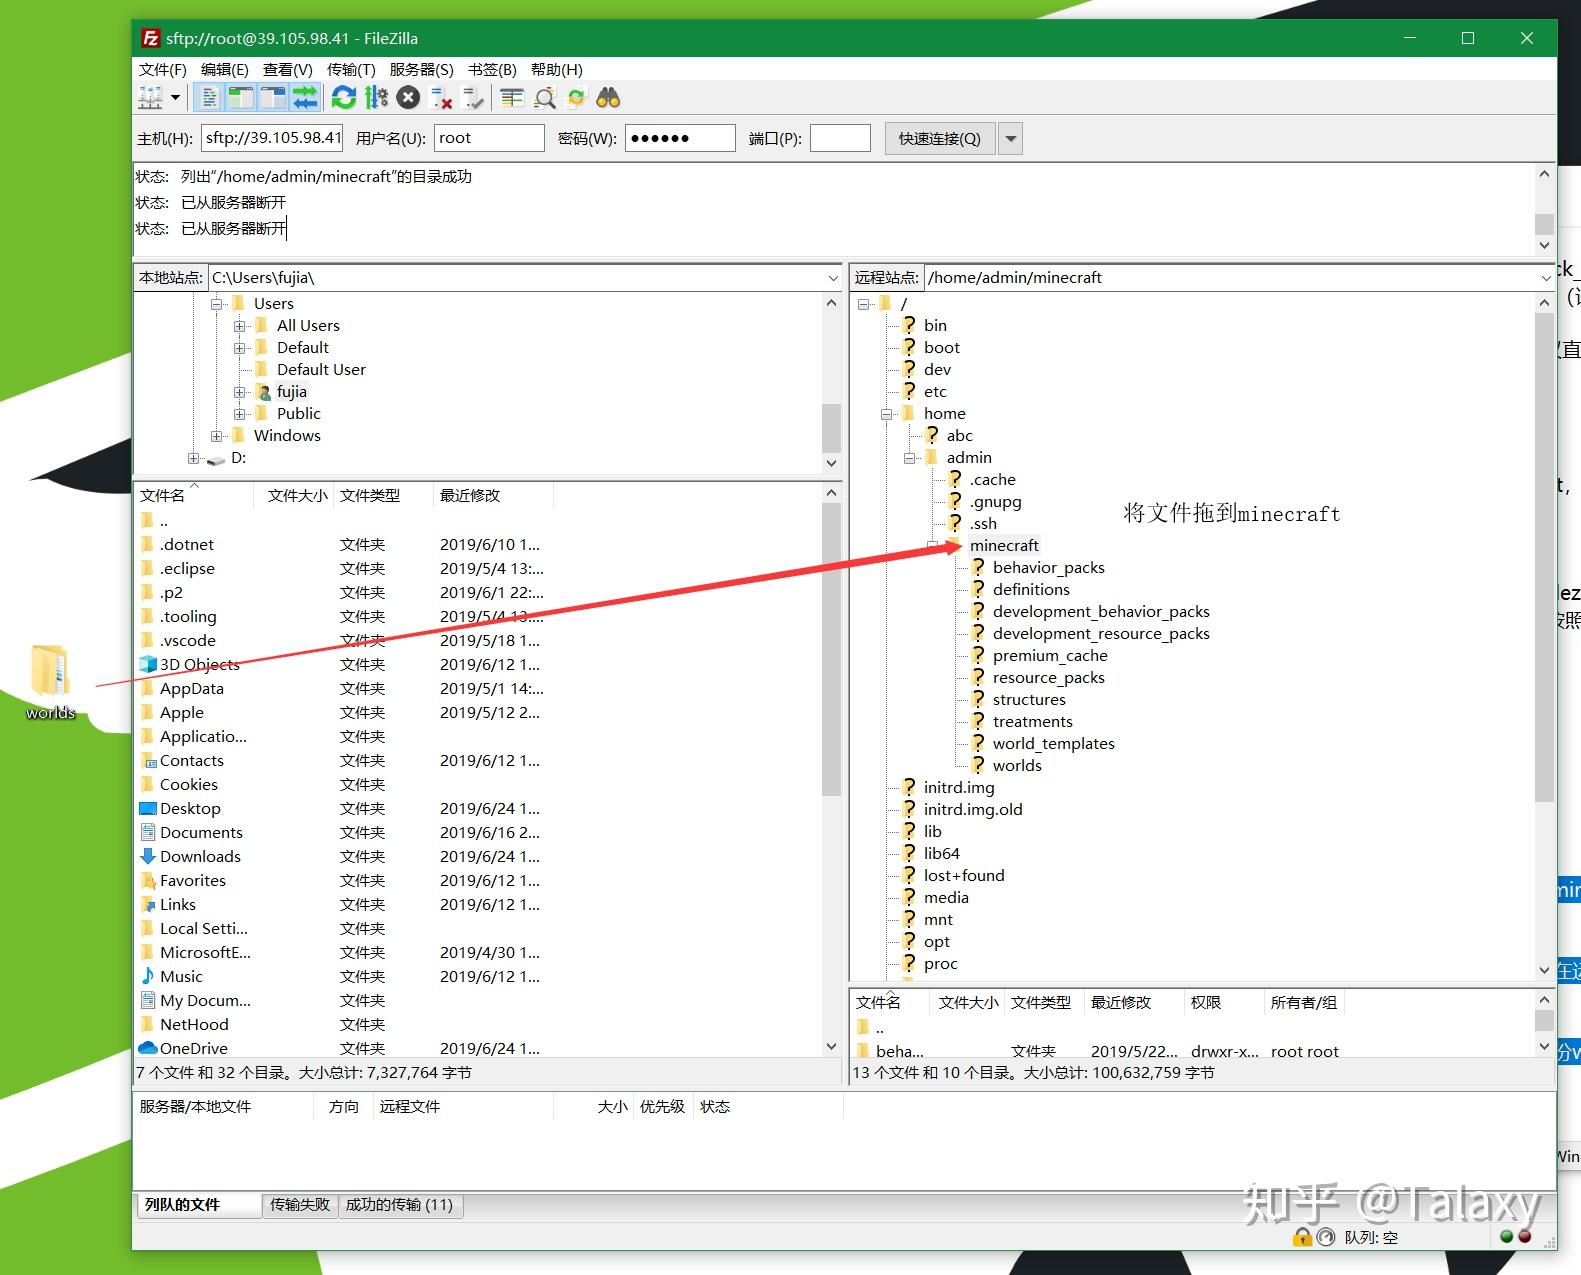Collapse the remote home folder

[886, 414]
